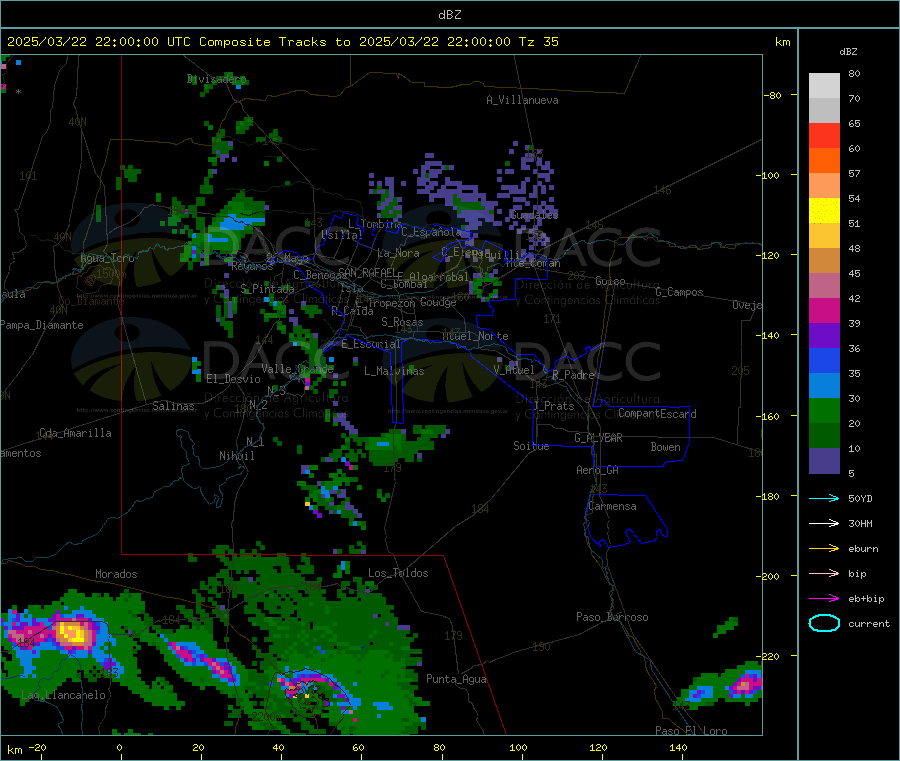This screenshot has width=900, height=761.
Task: Click the pink bip arrow legend icon
Action: tap(824, 573)
